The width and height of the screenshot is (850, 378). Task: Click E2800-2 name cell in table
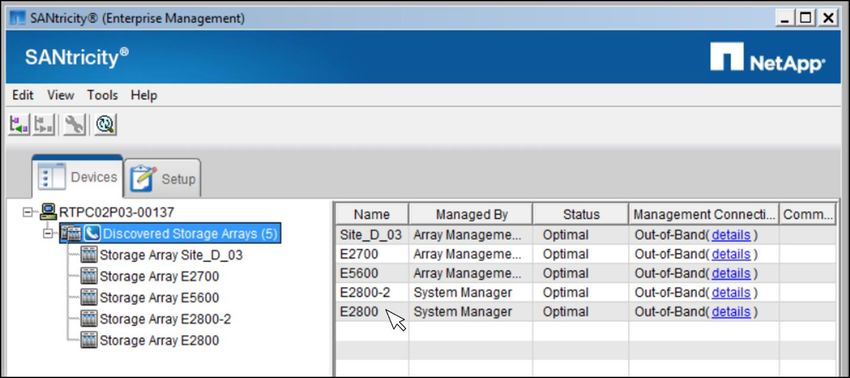[x=372, y=292]
